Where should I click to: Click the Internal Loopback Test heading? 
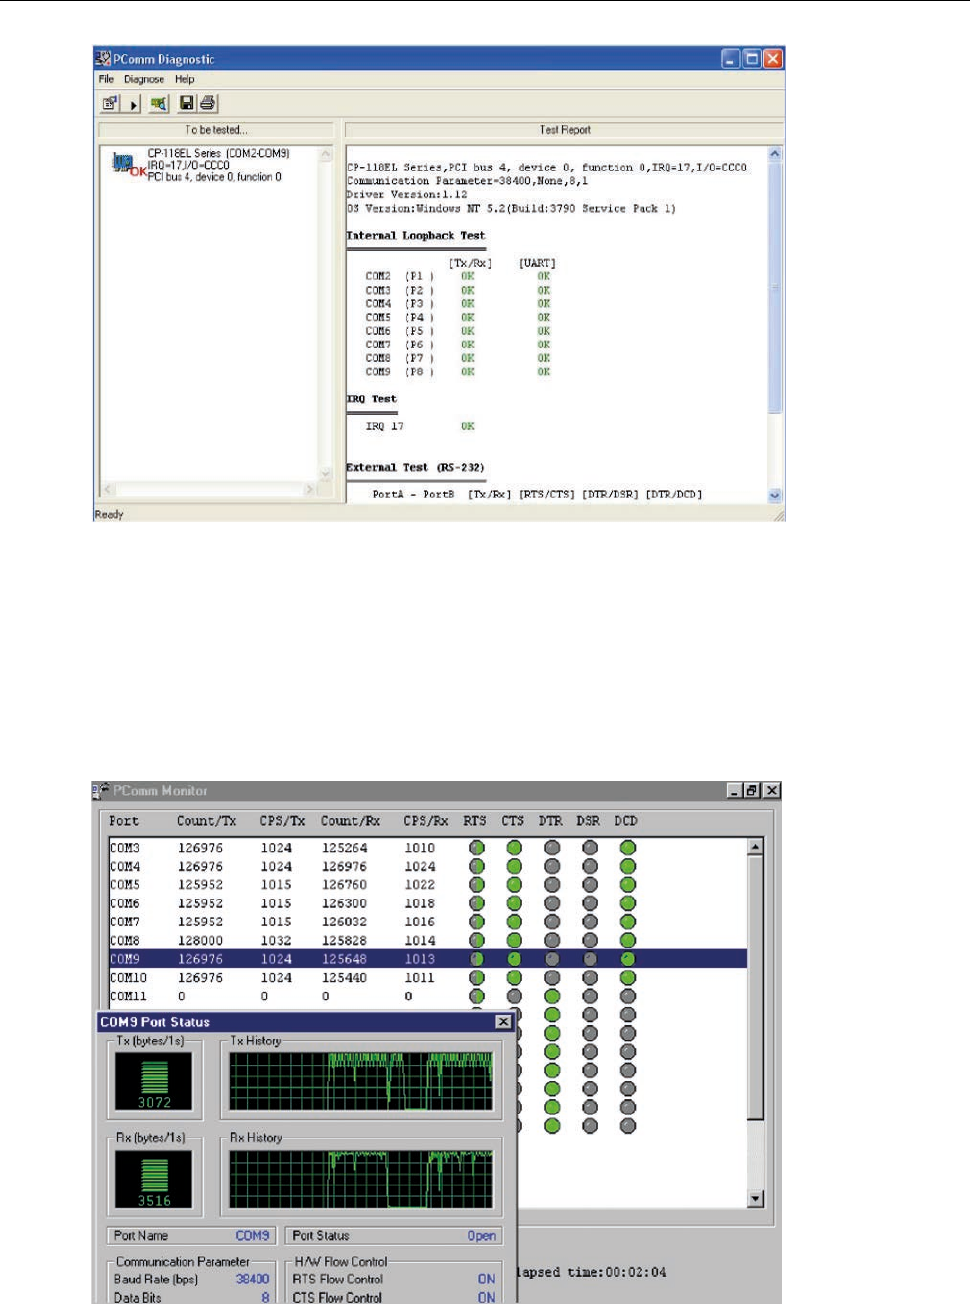click(x=416, y=236)
